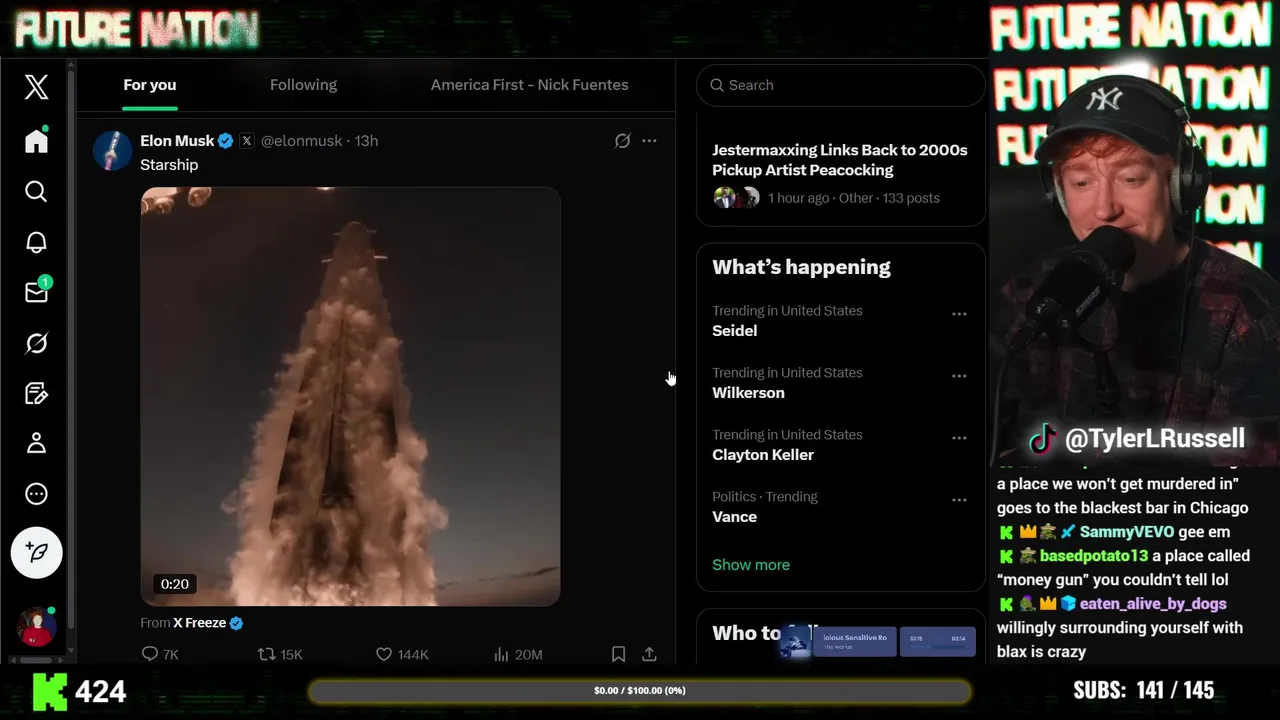Click the X logo in sidebar

pos(36,87)
